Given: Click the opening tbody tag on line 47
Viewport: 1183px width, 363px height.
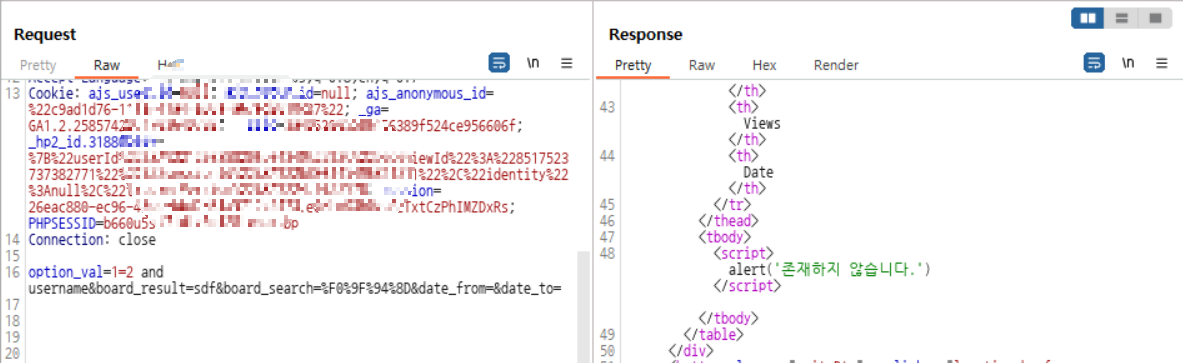Looking at the screenshot, I should coord(724,237).
